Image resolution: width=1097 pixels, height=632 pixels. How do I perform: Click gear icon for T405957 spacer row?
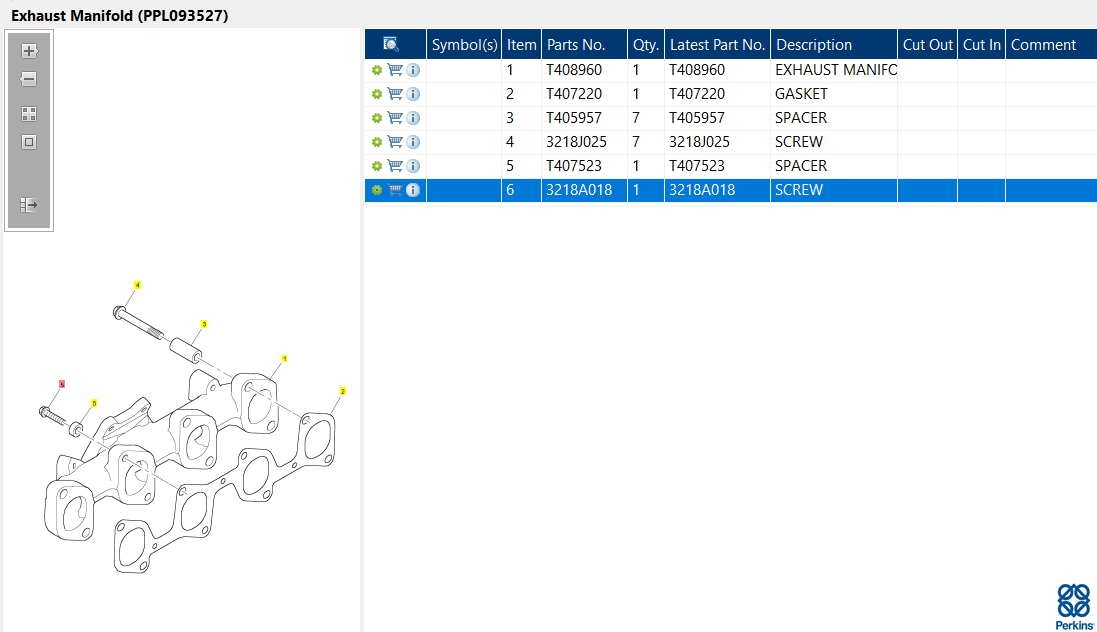tap(376, 118)
